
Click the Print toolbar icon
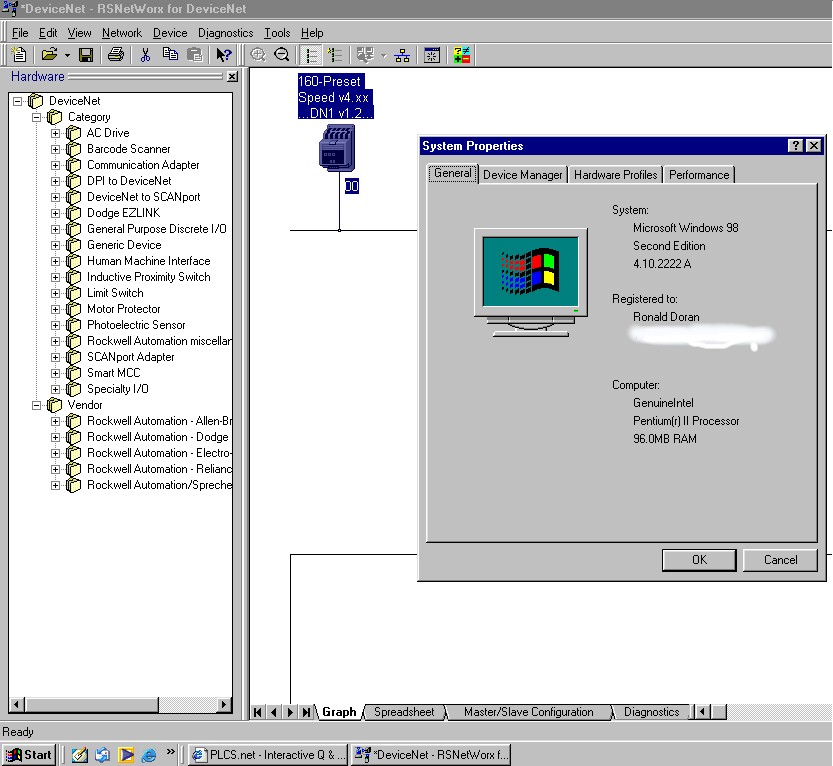pyautogui.click(x=116, y=55)
